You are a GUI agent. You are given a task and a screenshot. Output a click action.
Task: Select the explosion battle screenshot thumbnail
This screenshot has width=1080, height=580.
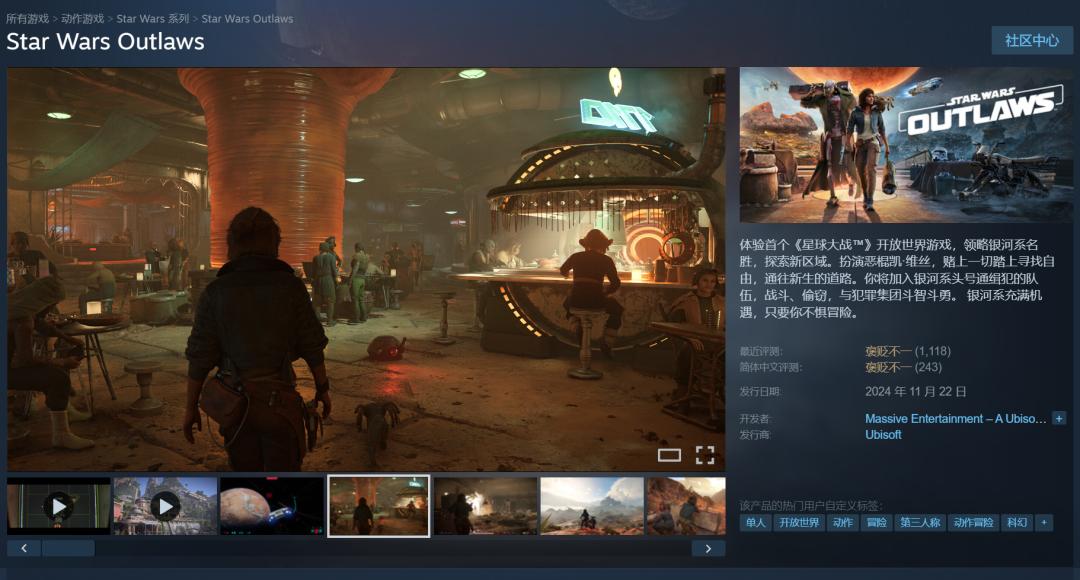(486, 506)
